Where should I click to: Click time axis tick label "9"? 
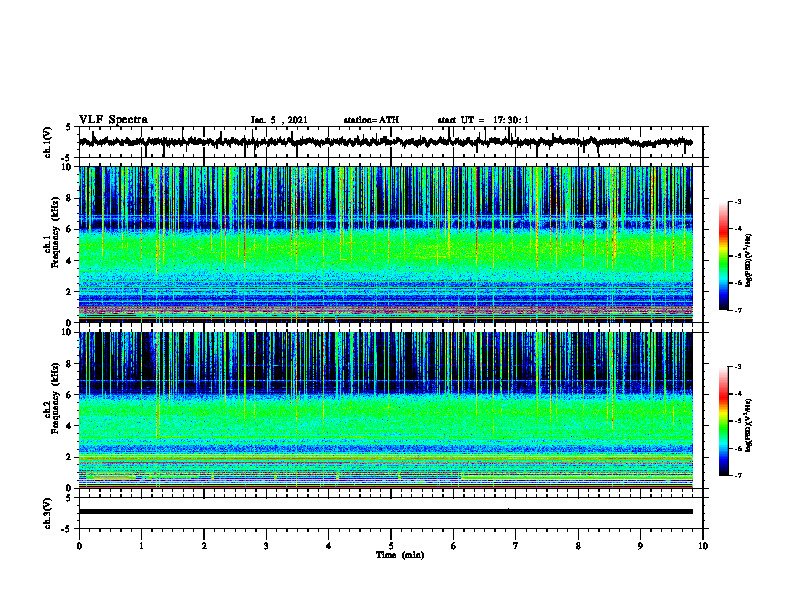pyautogui.click(x=640, y=546)
